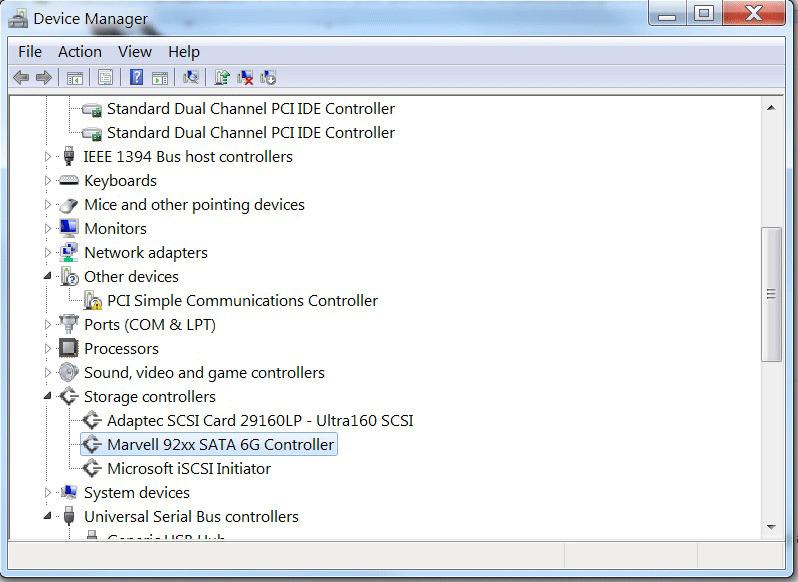The height and width of the screenshot is (582, 798).
Task: Click the Network adapters icon
Action: pyautogui.click(x=69, y=252)
